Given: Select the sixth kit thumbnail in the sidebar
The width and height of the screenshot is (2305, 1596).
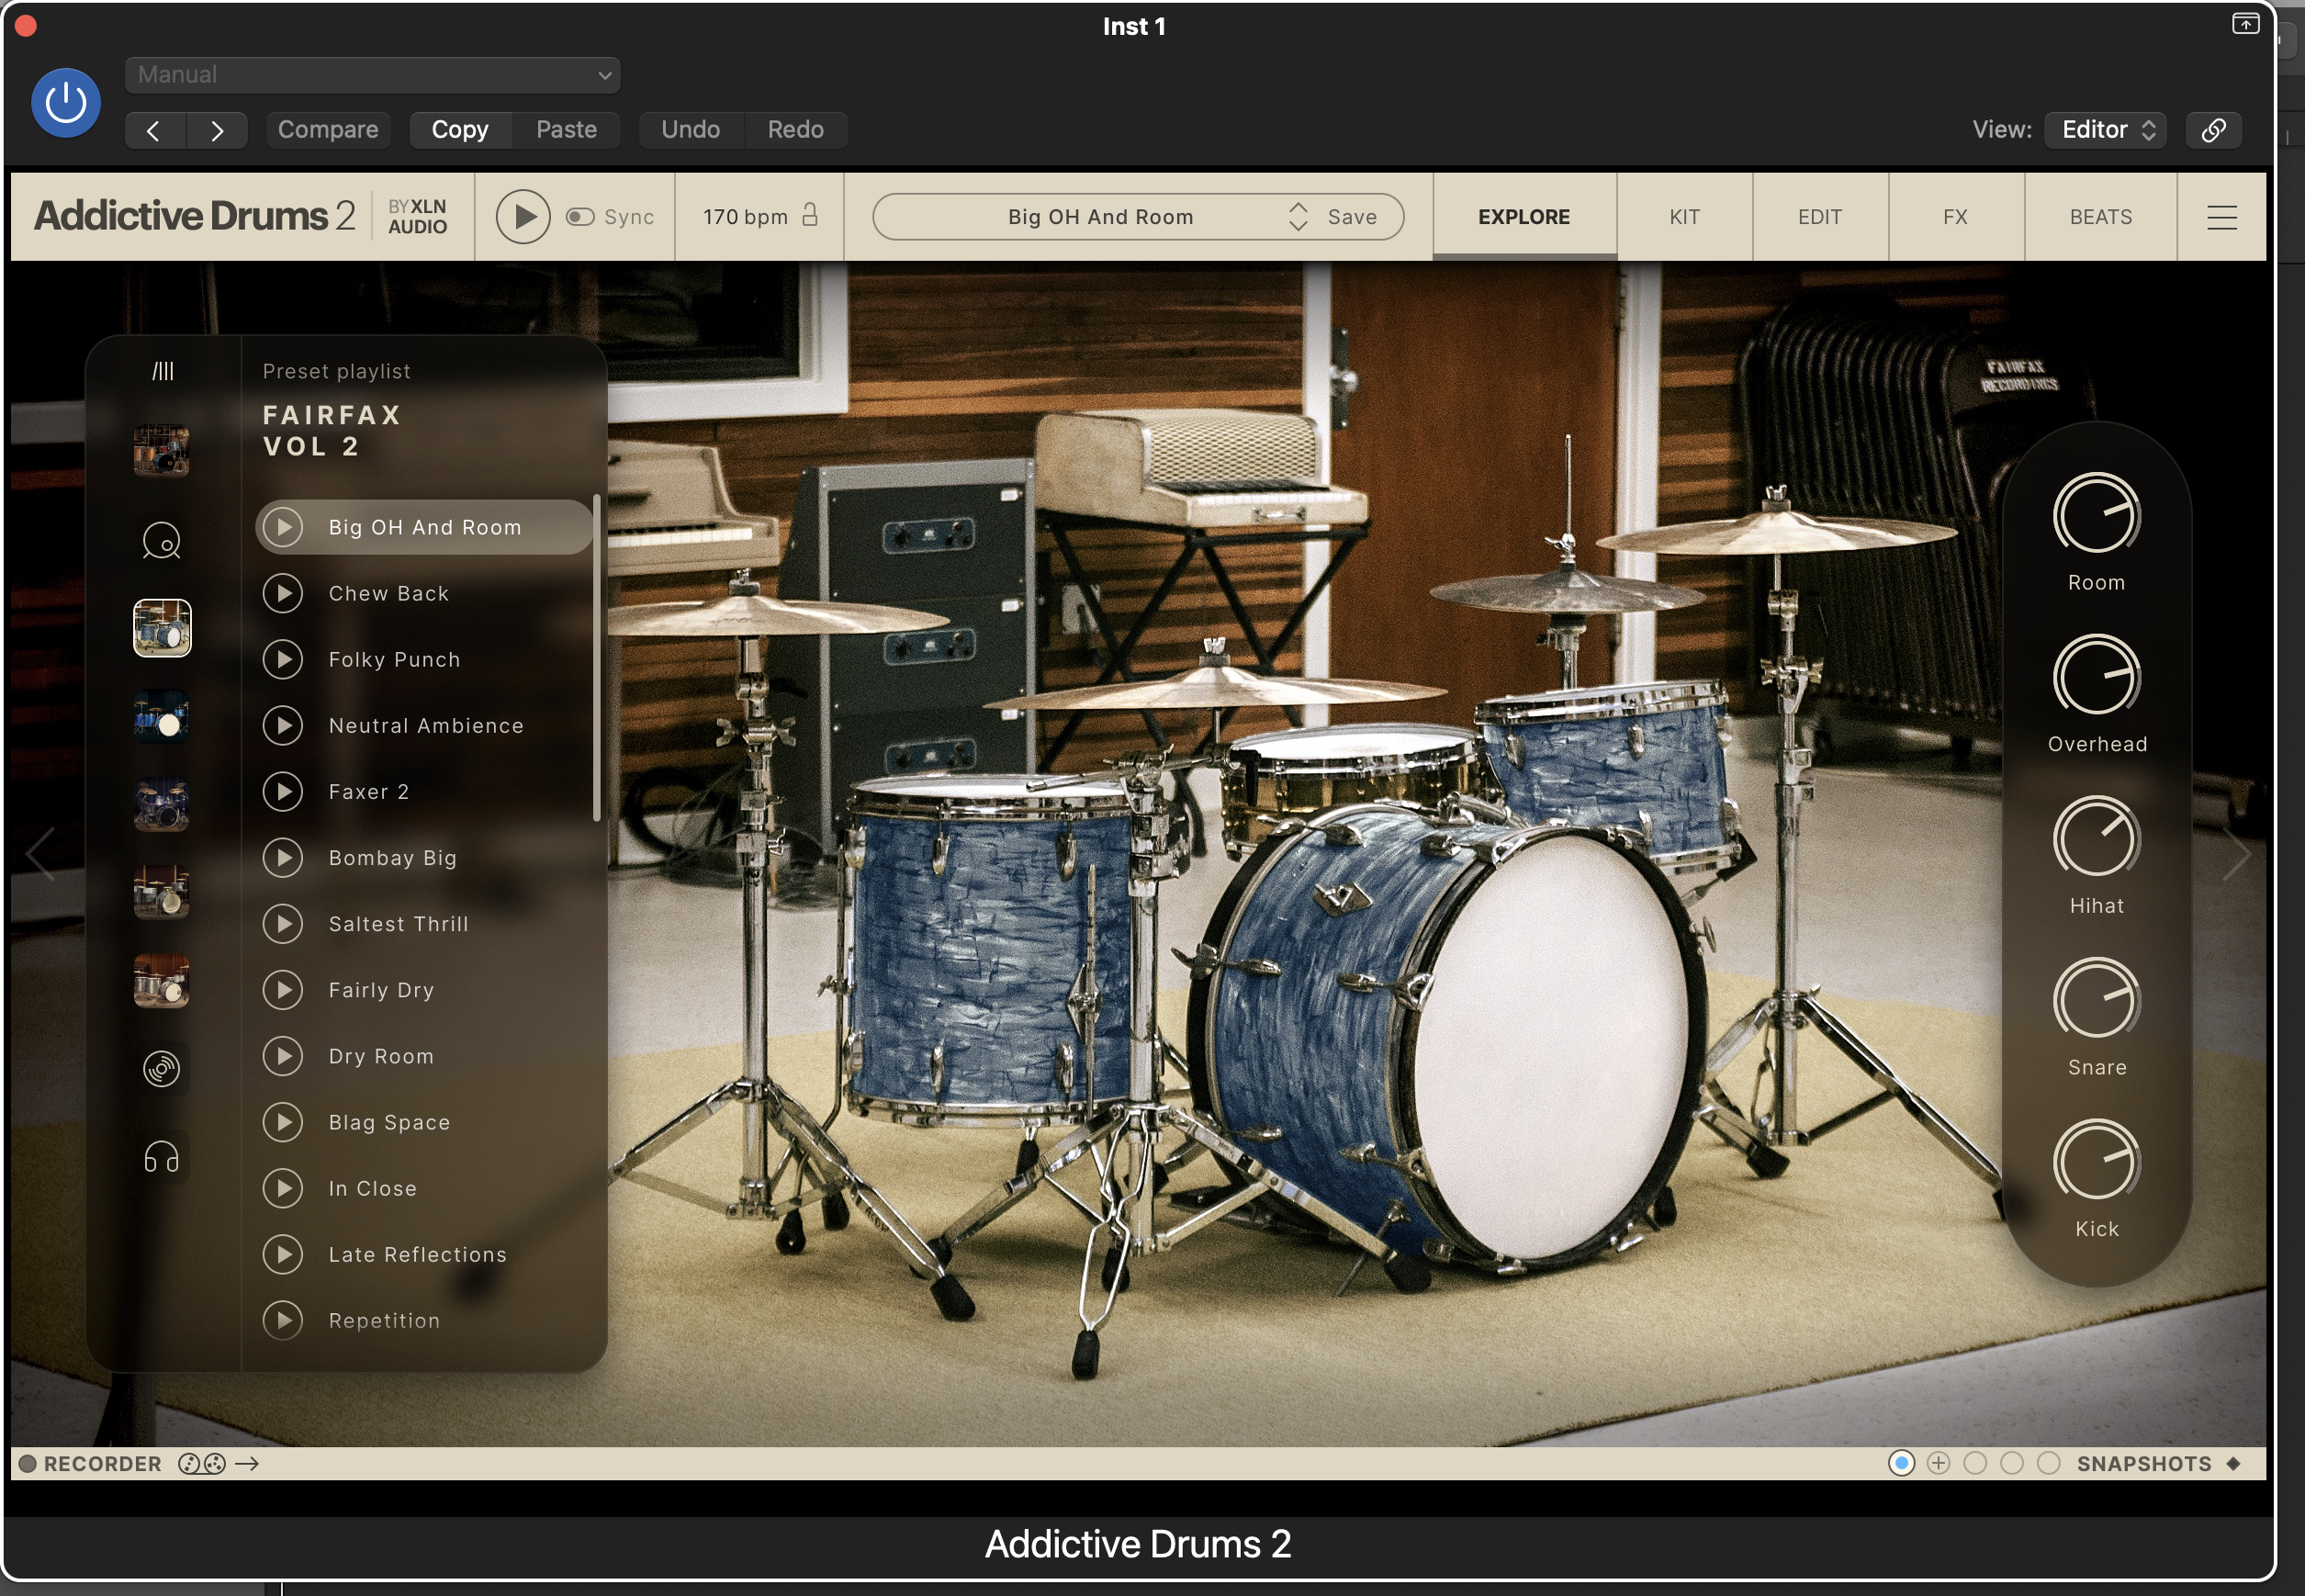Looking at the screenshot, I should coord(162,892).
